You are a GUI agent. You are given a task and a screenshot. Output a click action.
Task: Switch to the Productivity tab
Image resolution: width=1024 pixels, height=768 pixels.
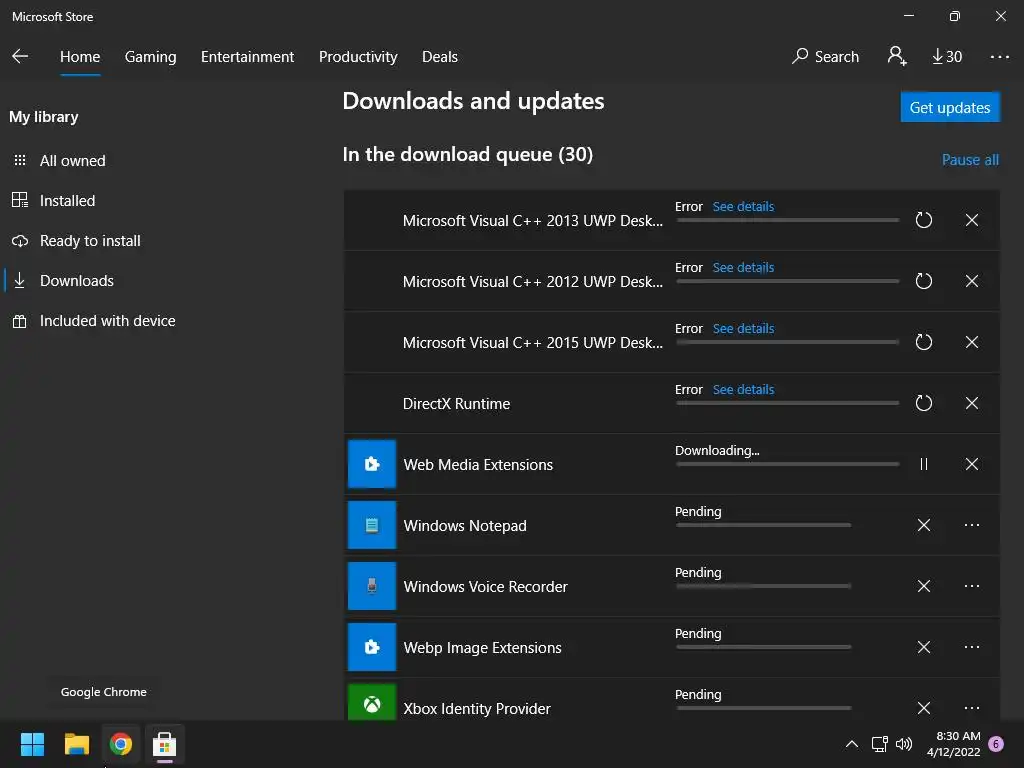pos(358,57)
